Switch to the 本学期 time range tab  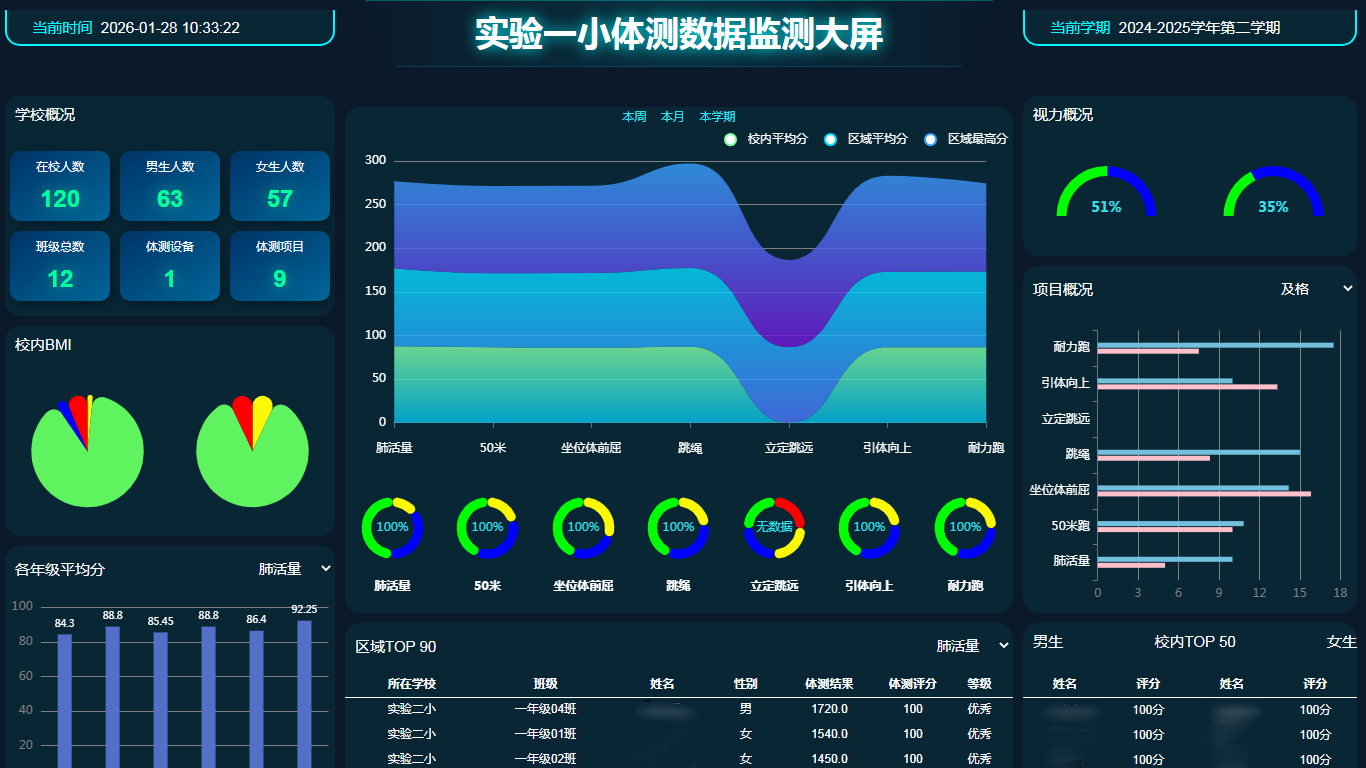click(717, 117)
